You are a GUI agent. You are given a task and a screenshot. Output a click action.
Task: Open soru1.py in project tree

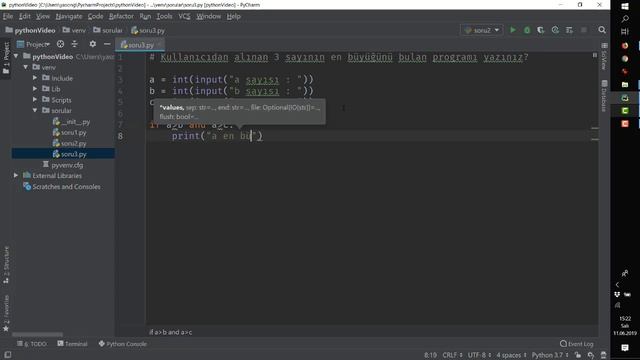coord(69,132)
